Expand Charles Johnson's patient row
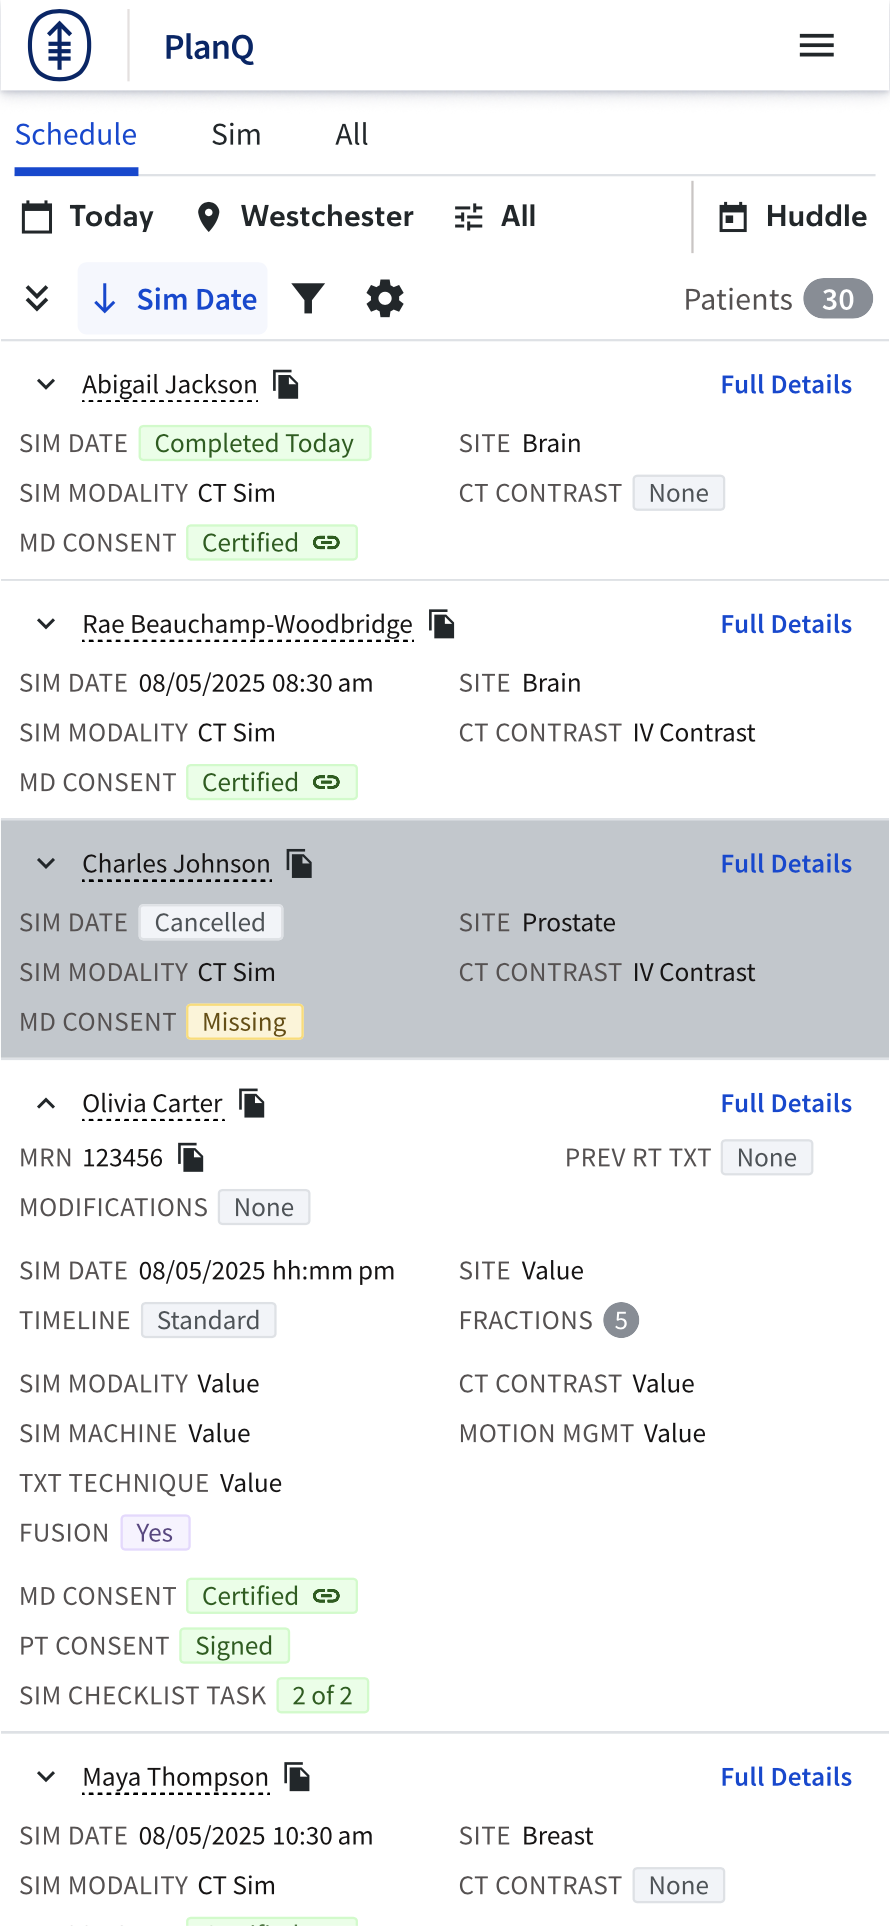Viewport: 890px width, 1926px height. 46,864
